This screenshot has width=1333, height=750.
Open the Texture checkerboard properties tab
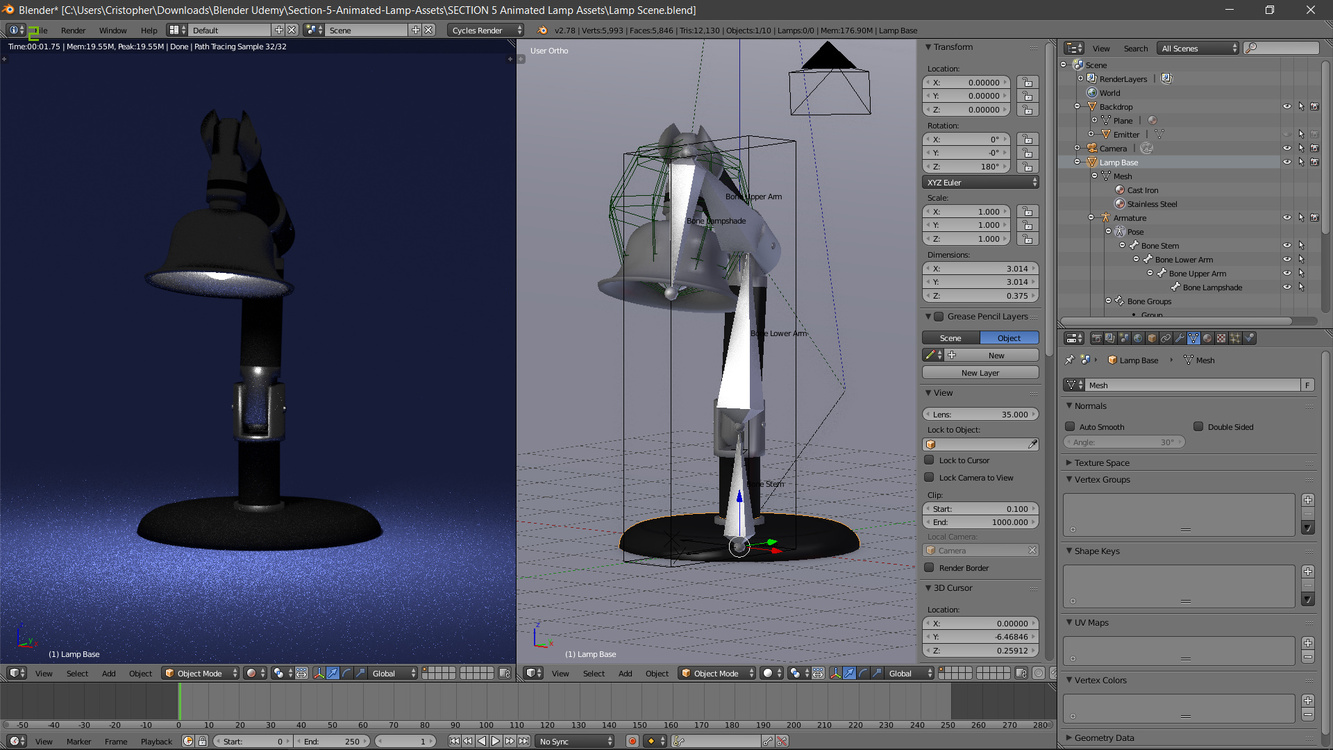1221,338
